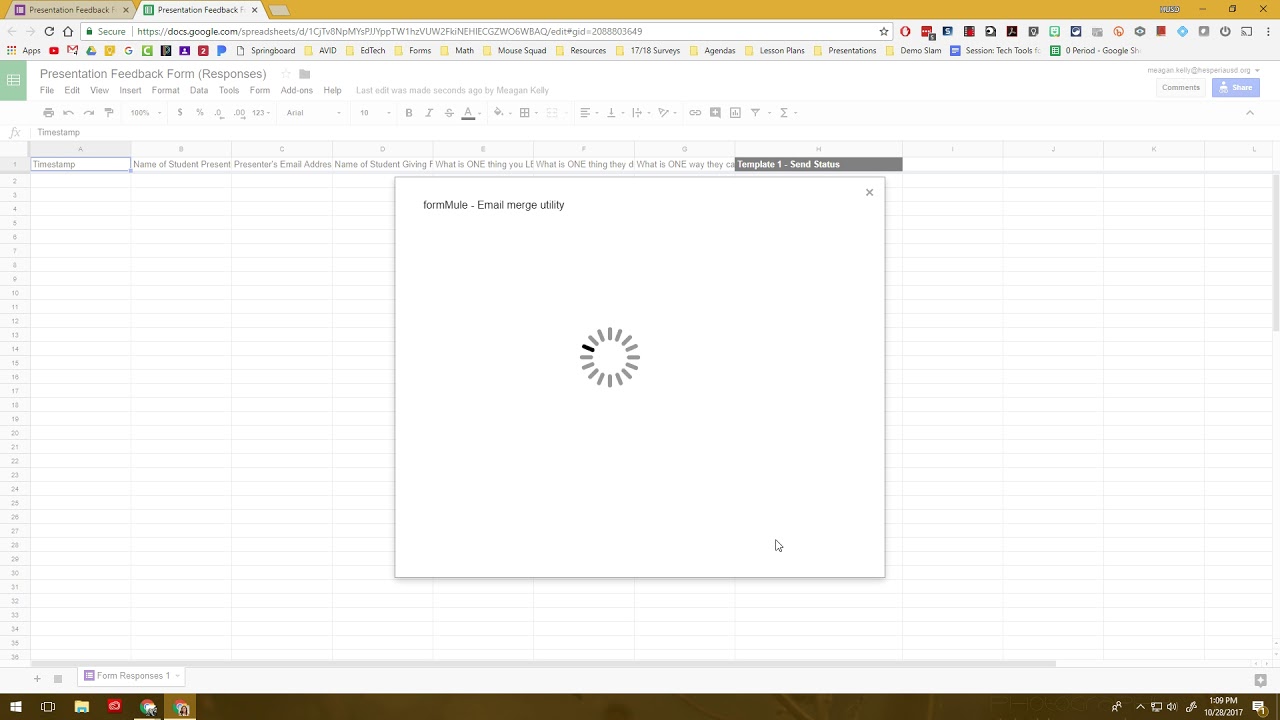The height and width of the screenshot is (720, 1280).
Task: Open the fill color paint bucket
Action: pos(500,112)
